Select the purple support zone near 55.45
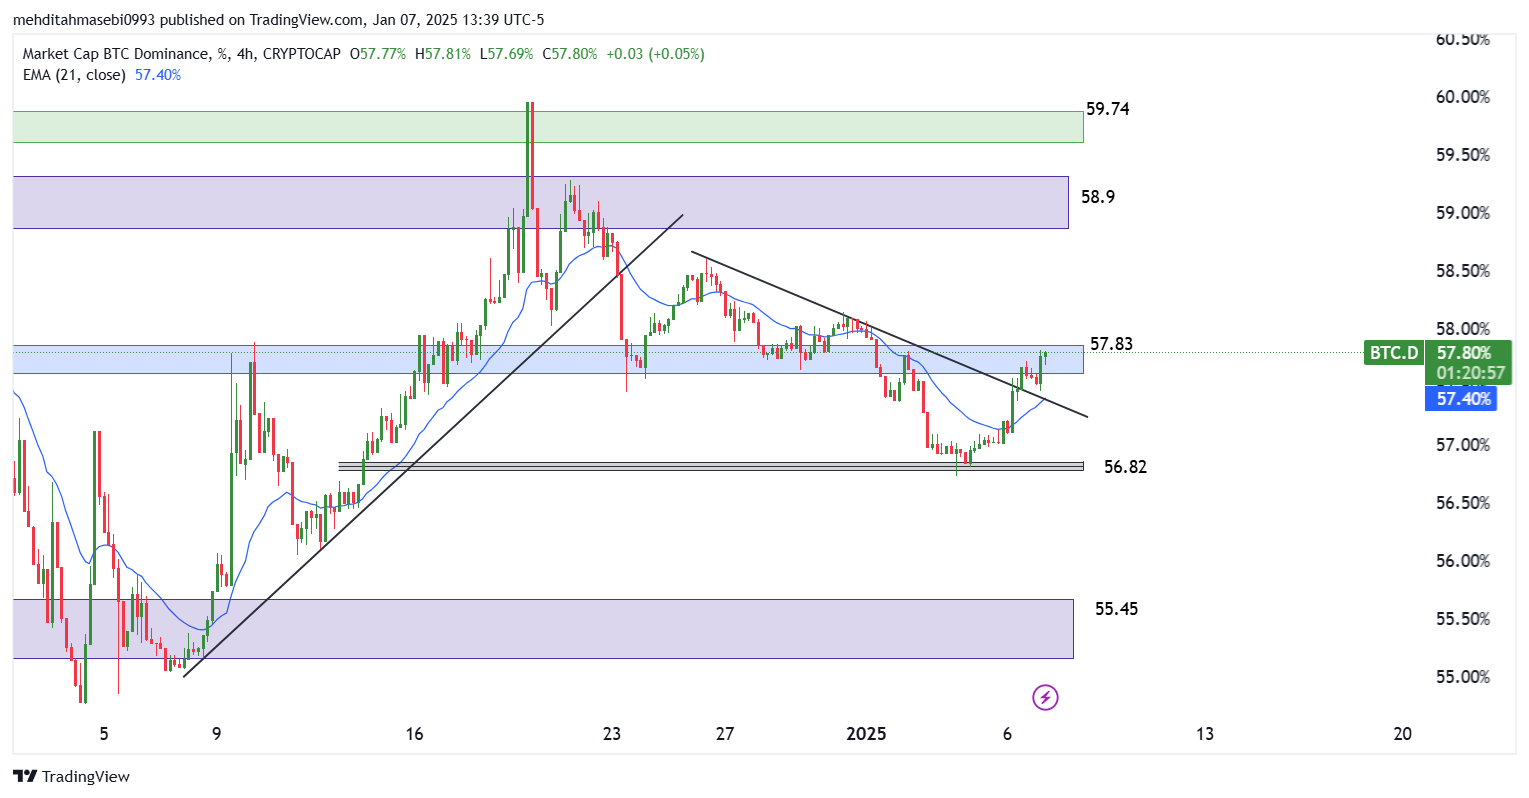The image size is (1529, 798). coord(543,629)
